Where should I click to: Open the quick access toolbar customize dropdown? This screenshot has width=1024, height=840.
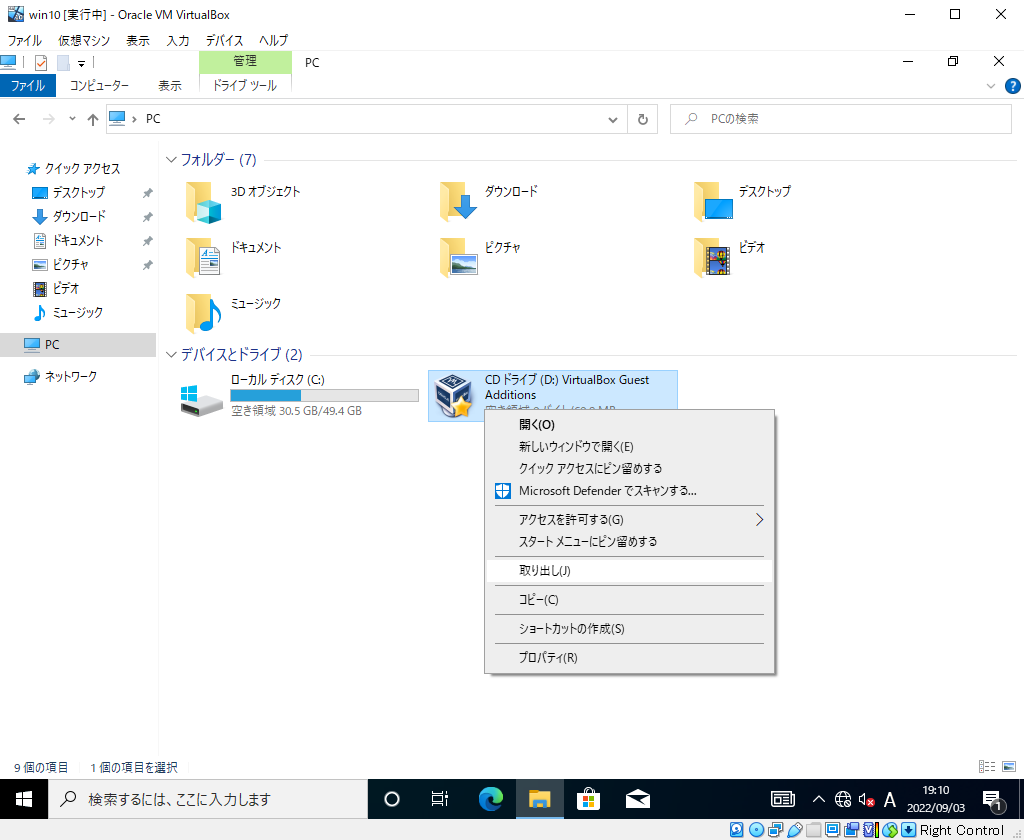coord(82,63)
